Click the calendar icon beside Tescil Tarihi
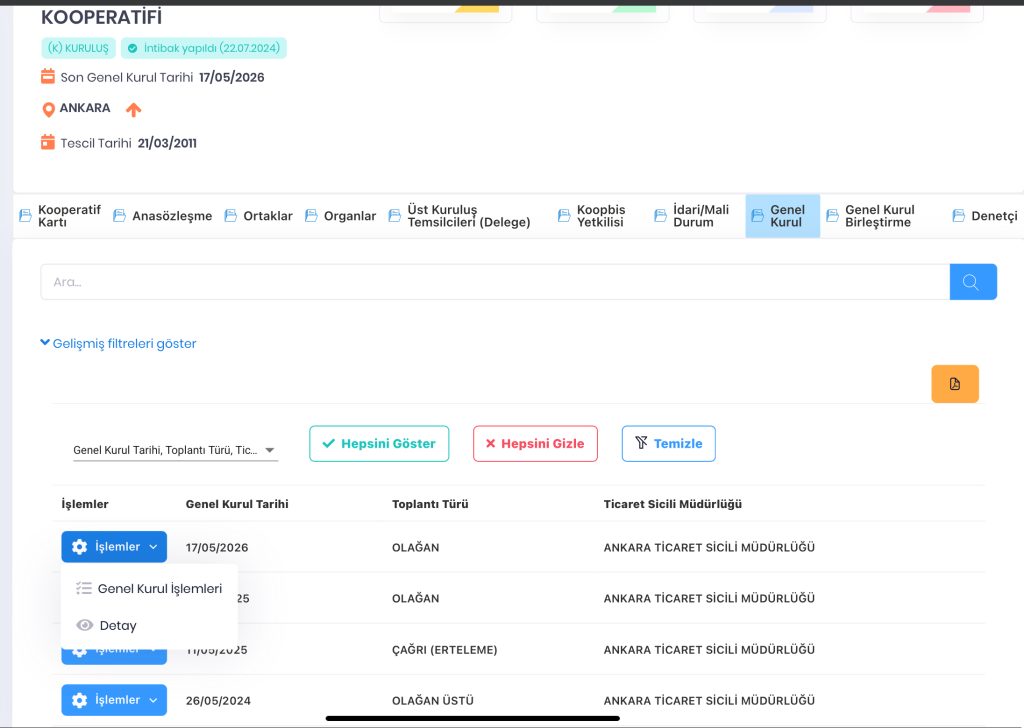The image size is (1024, 728). point(48,142)
